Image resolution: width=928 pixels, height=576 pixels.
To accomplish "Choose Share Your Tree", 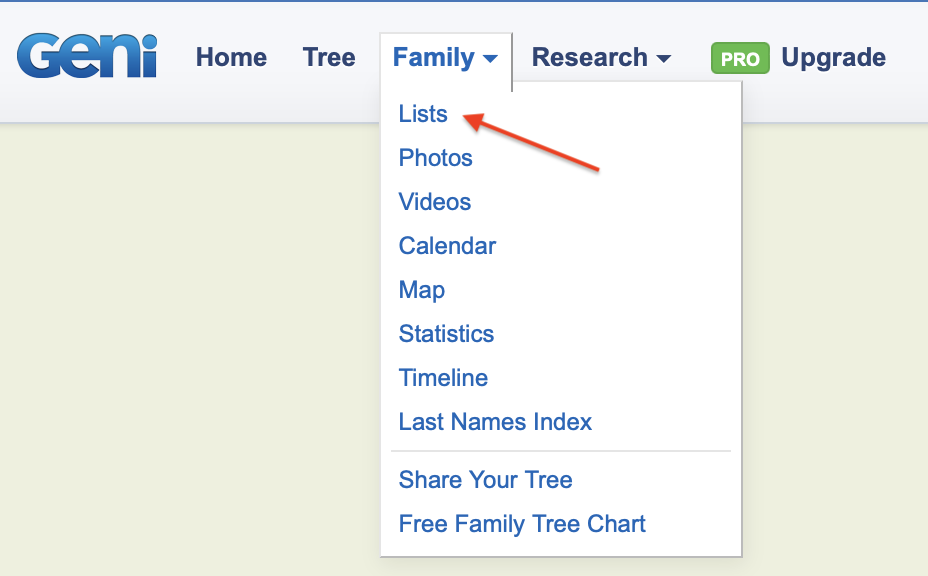I will pos(485,480).
